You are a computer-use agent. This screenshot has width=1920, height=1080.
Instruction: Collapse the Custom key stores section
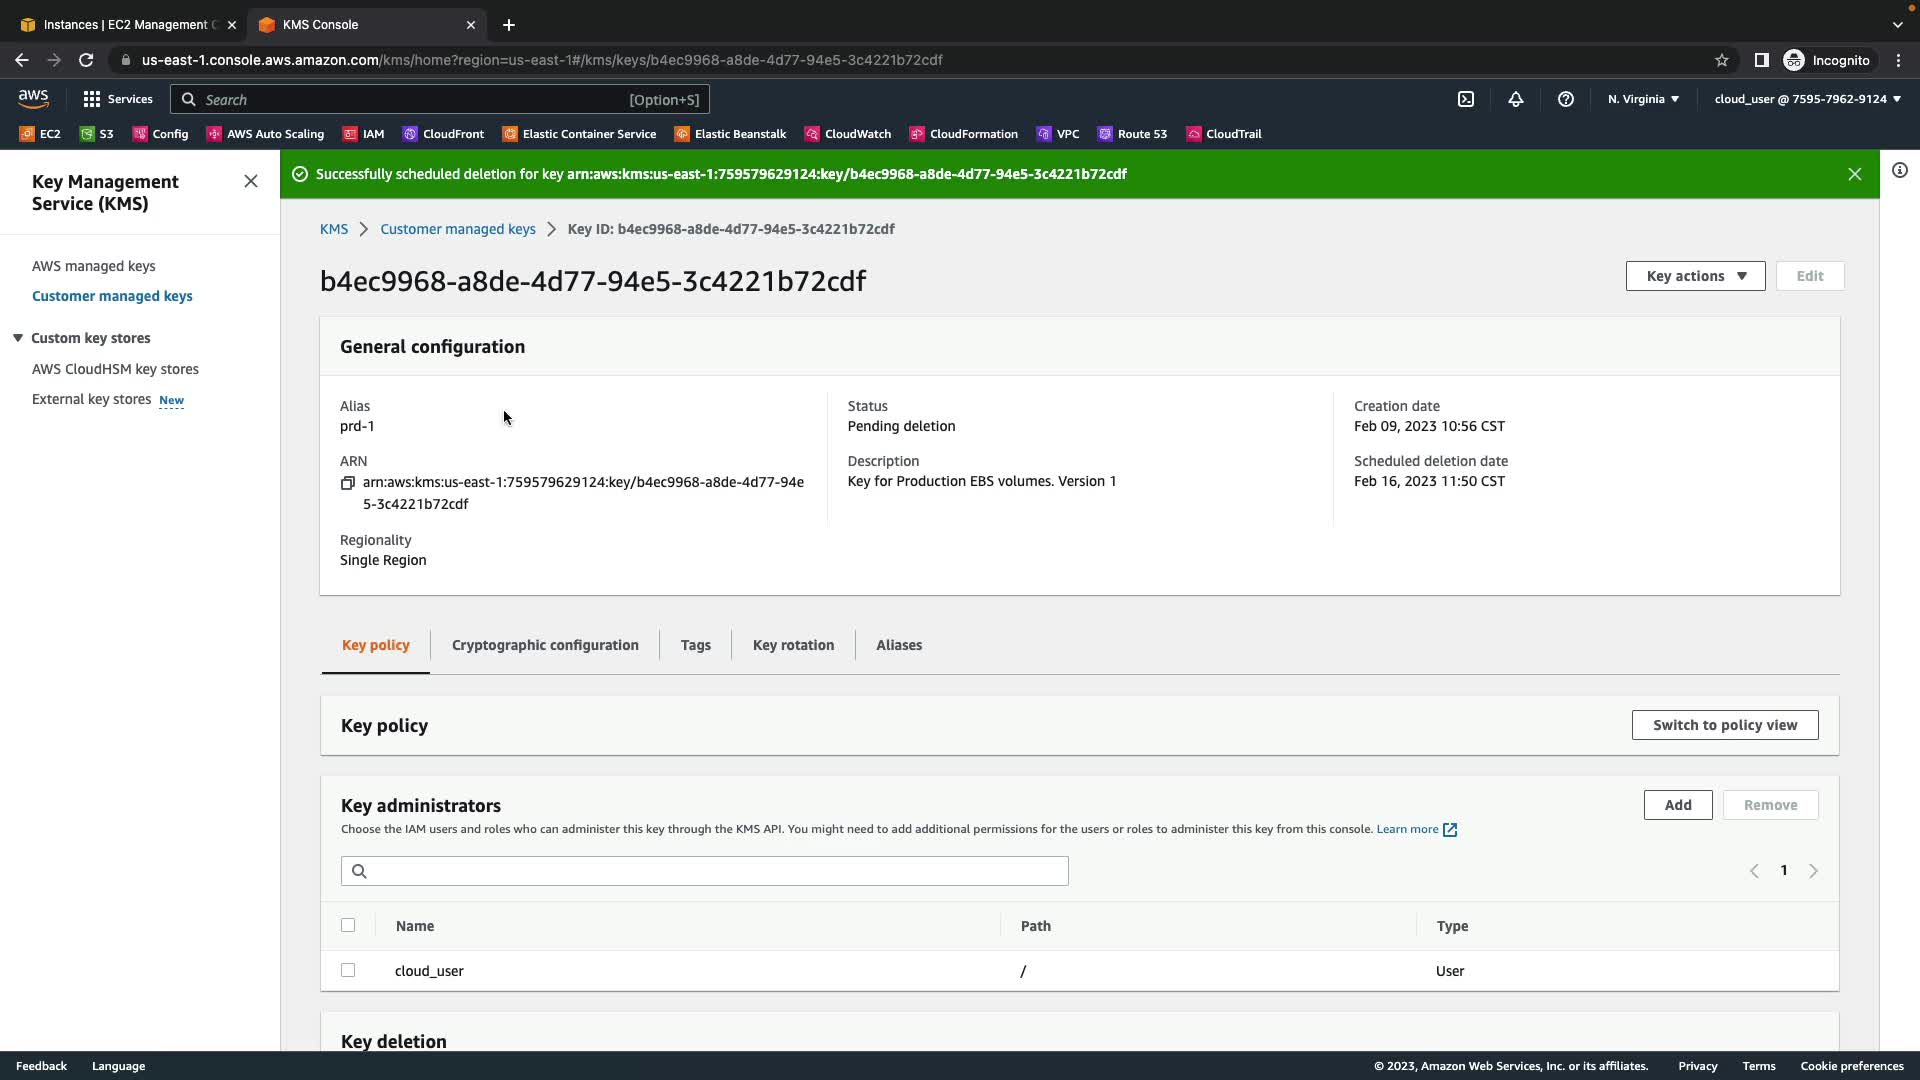(x=18, y=338)
